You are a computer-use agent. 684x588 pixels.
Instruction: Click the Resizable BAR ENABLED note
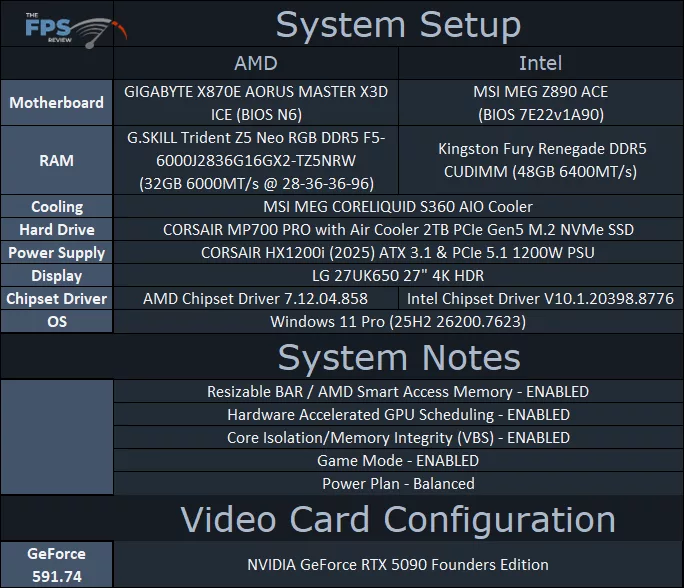pyautogui.click(x=398, y=392)
